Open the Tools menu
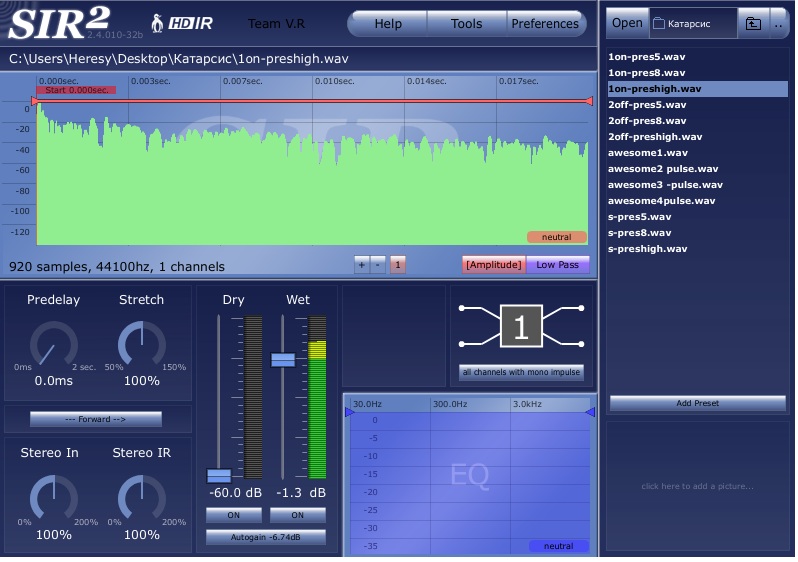Viewport: 798px width, 562px height. (x=466, y=24)
